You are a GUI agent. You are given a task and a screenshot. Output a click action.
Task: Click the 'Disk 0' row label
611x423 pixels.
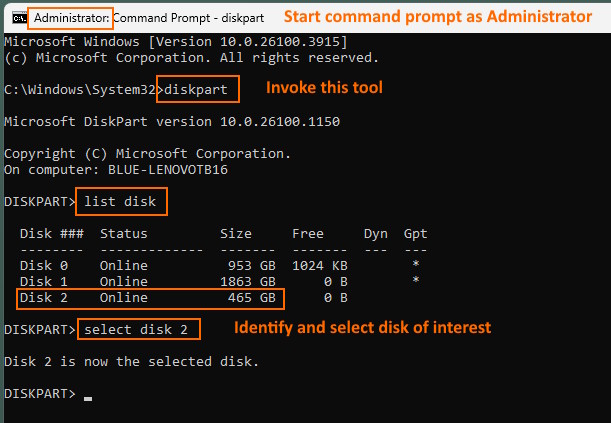(x=44, y=266)
